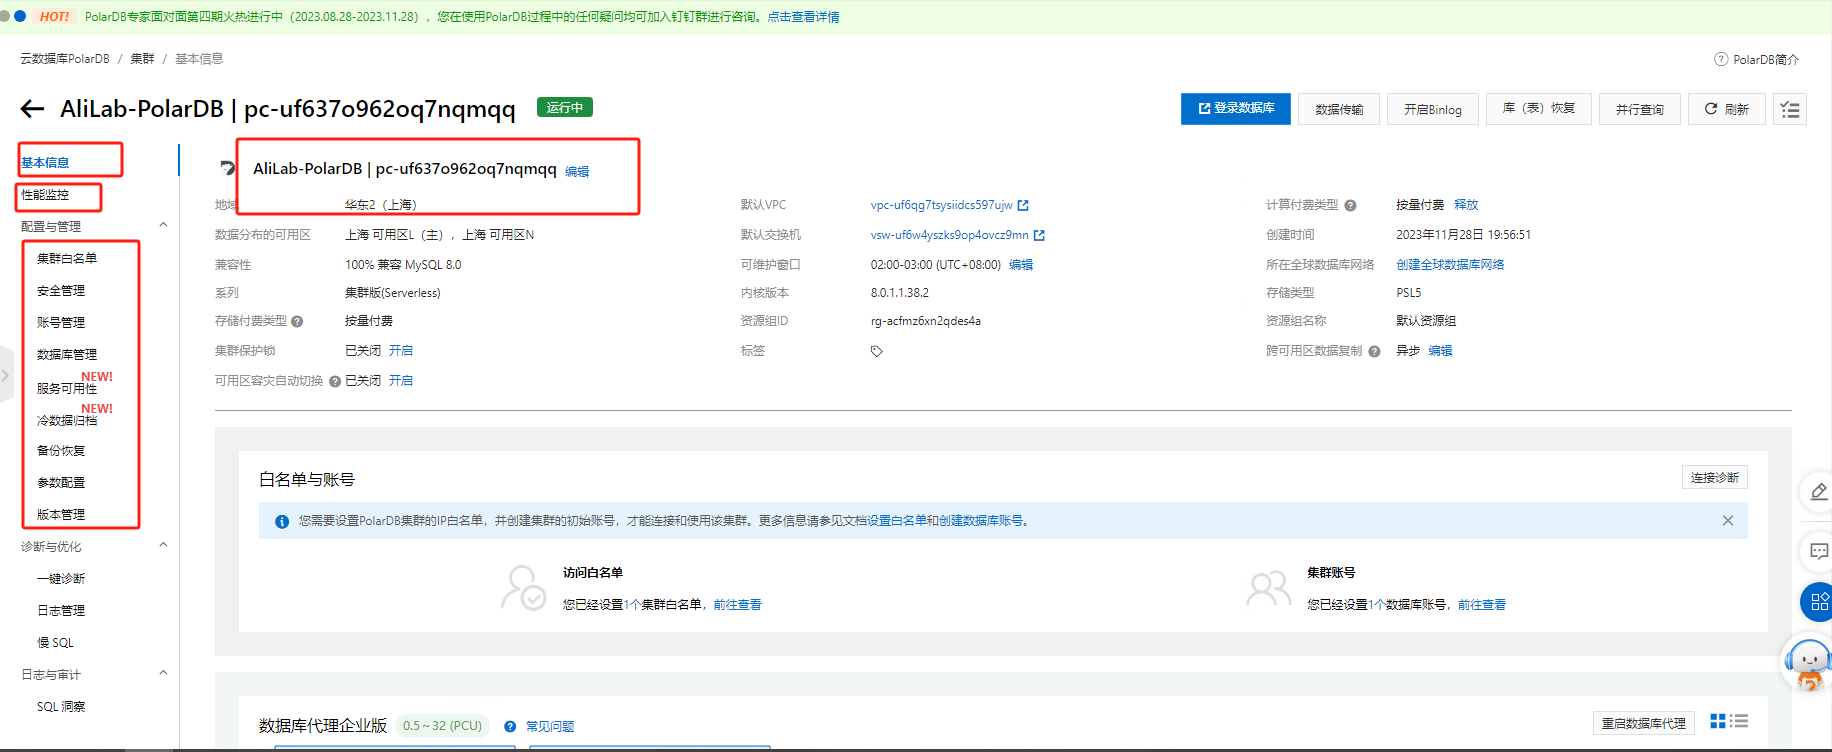The height and width of the screenshot is (752, 1832).
Task: Click the 并行查询 button
Action: pyautogui.click(x=1640, y=109)
